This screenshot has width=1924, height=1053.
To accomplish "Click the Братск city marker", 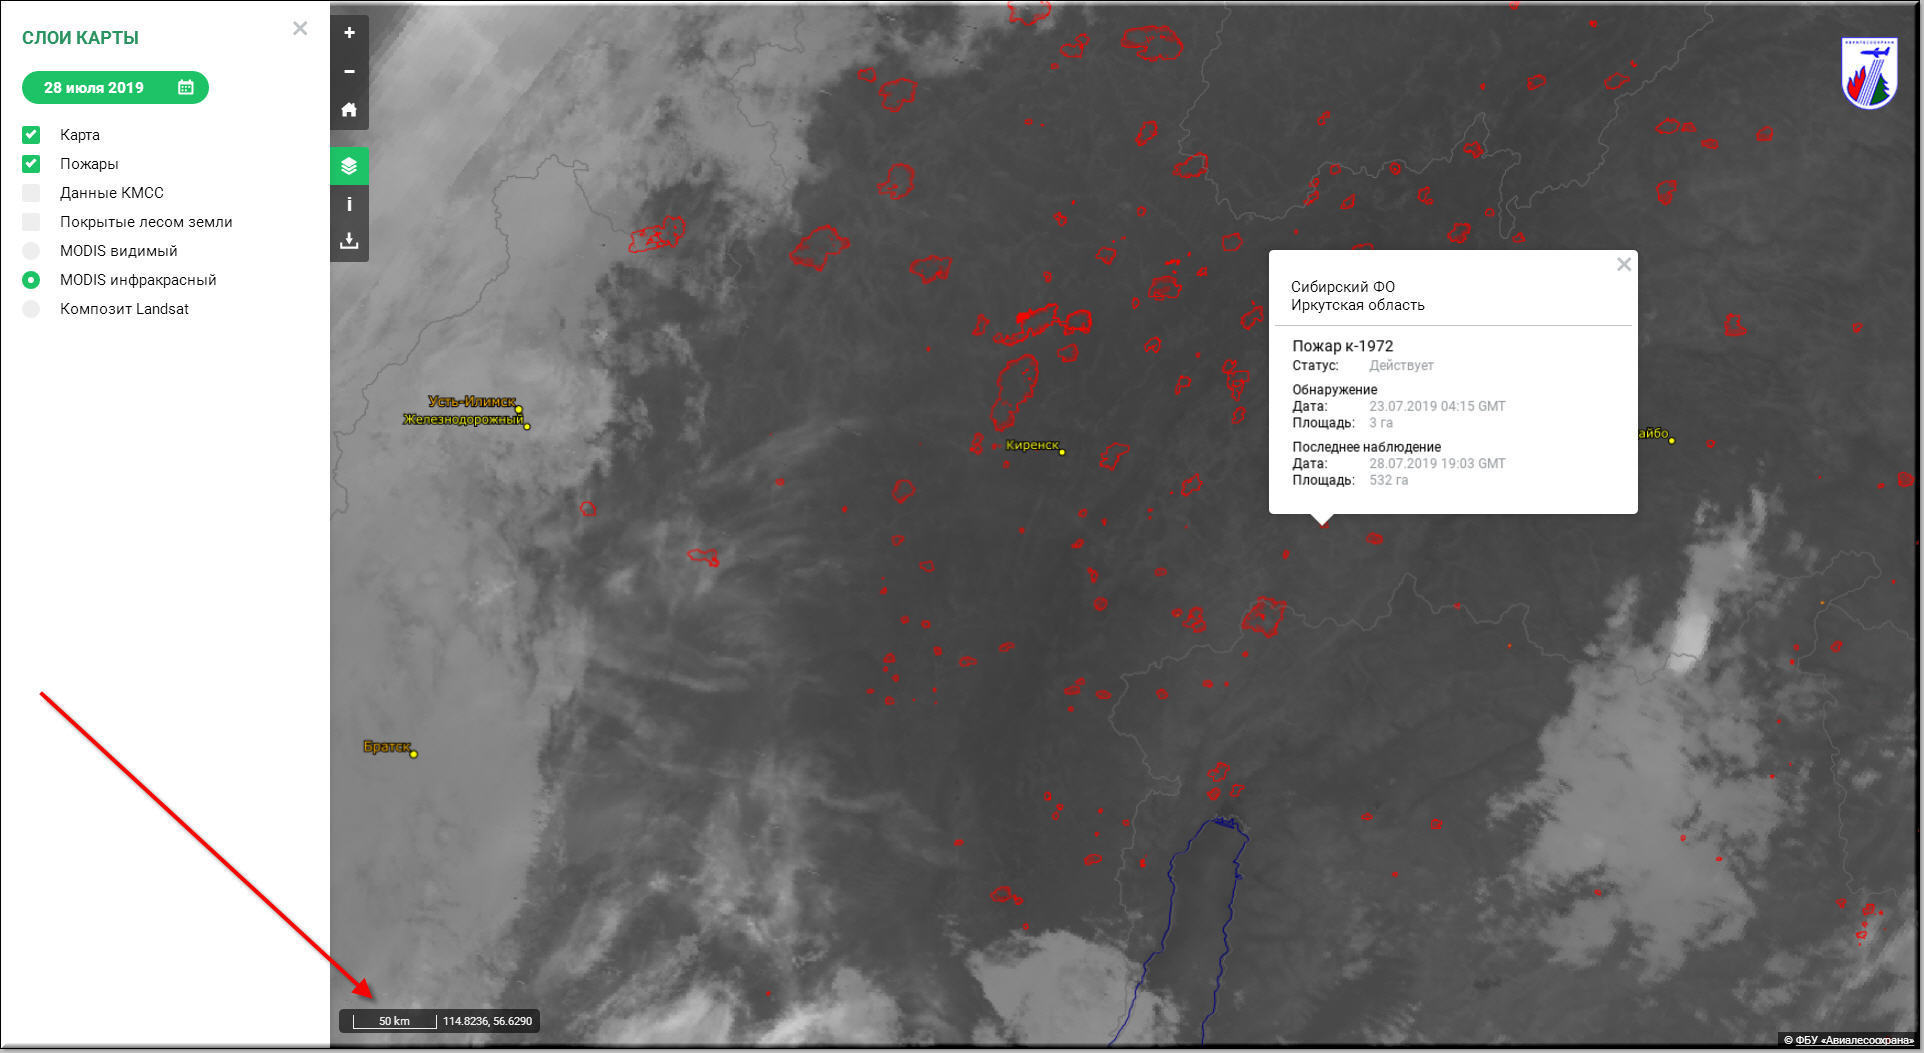I will [414, 754].
